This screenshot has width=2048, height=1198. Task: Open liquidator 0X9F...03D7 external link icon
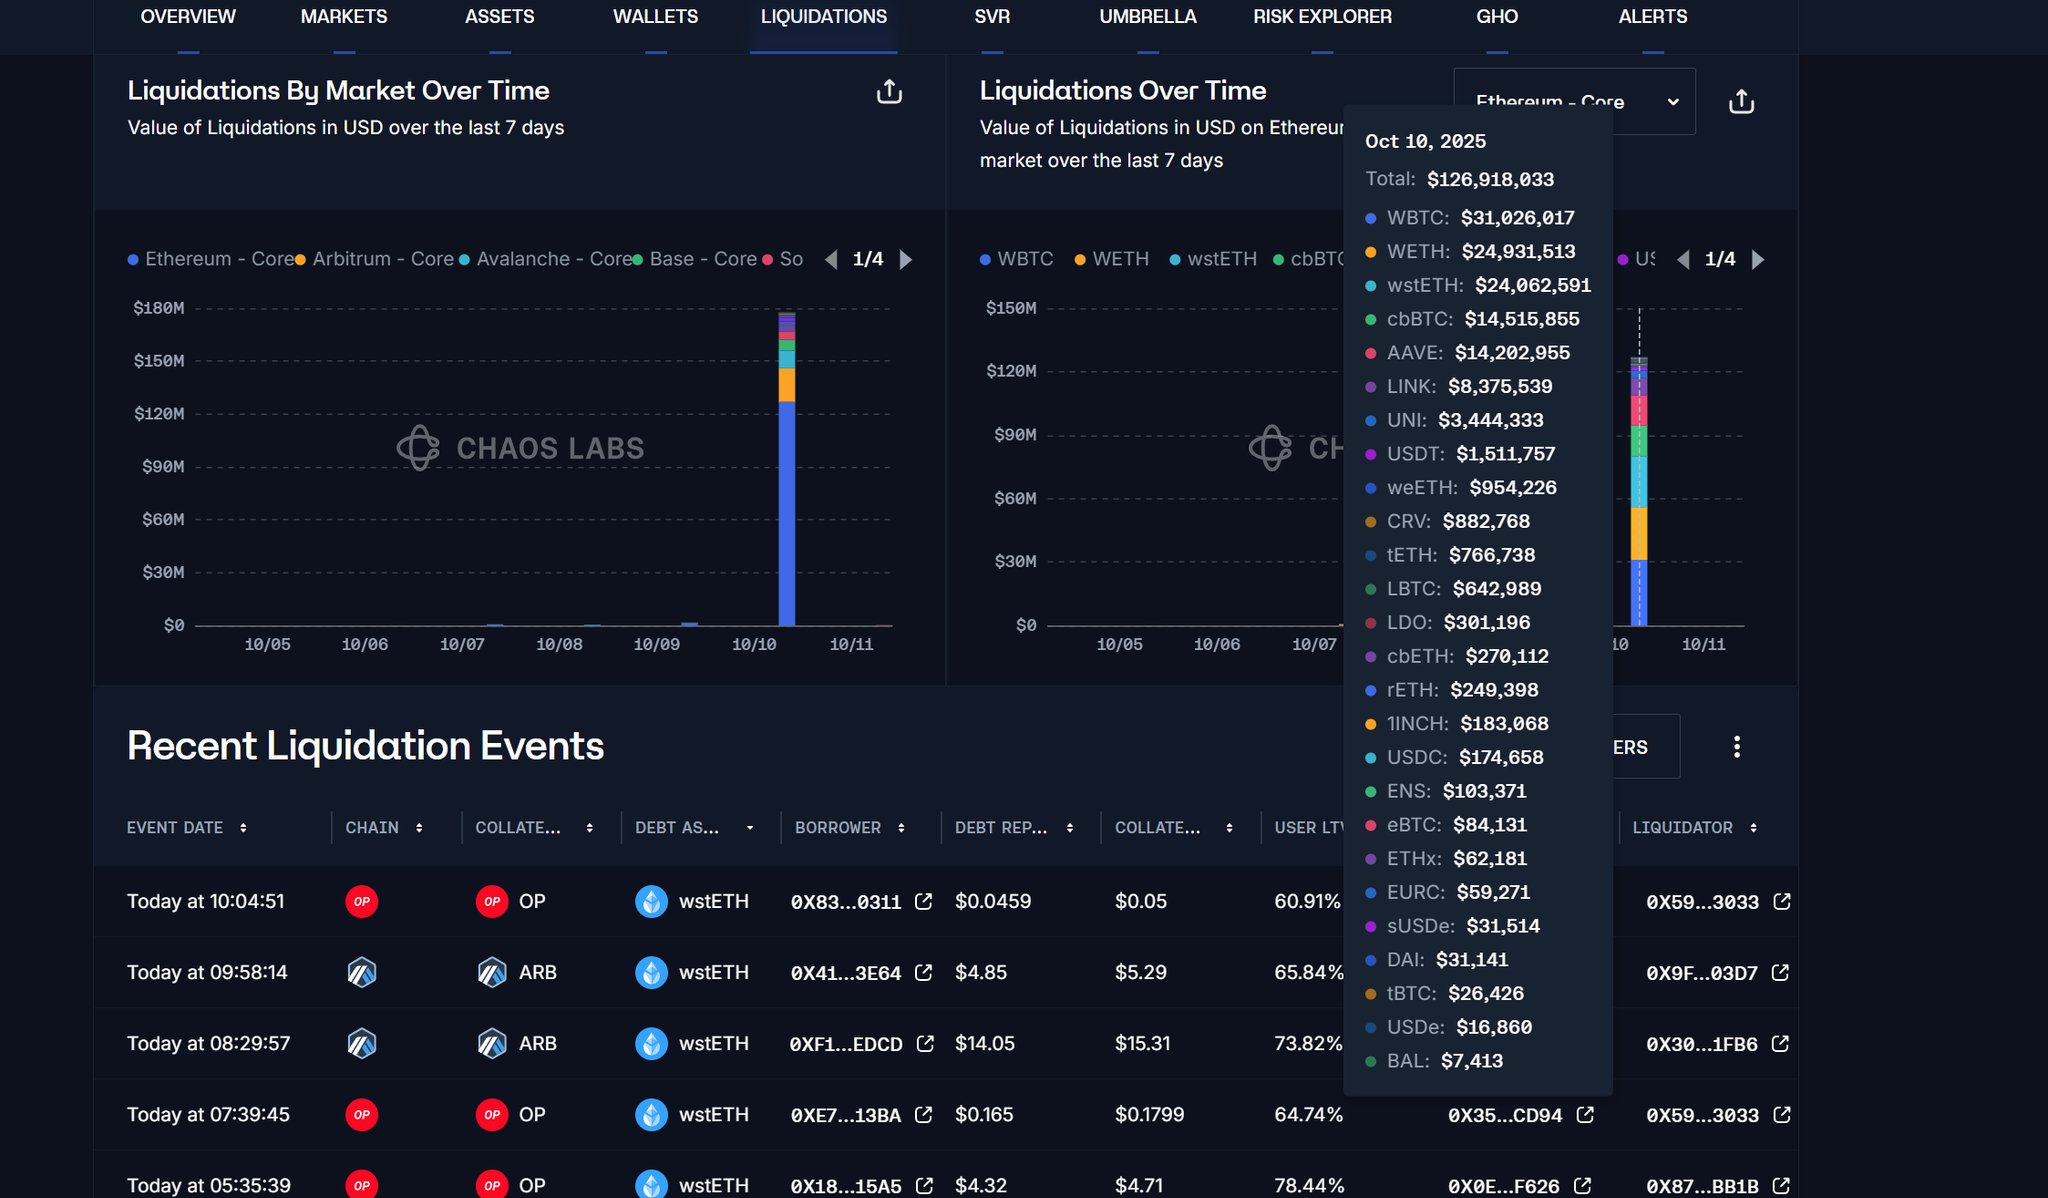pyautogui.click(x=1780, y=973)
